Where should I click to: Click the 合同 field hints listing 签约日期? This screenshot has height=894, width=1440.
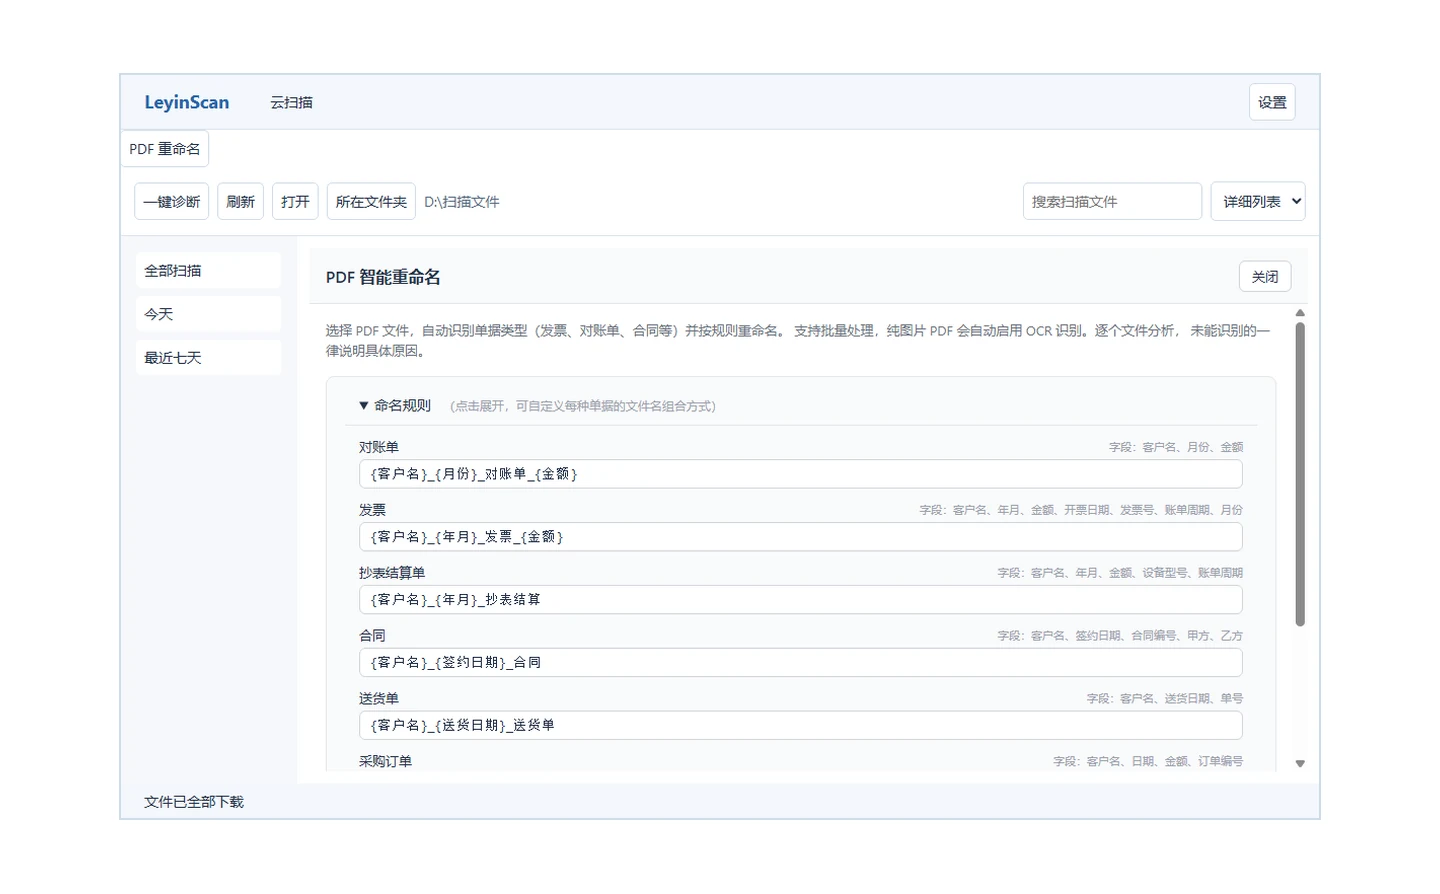1120,636
